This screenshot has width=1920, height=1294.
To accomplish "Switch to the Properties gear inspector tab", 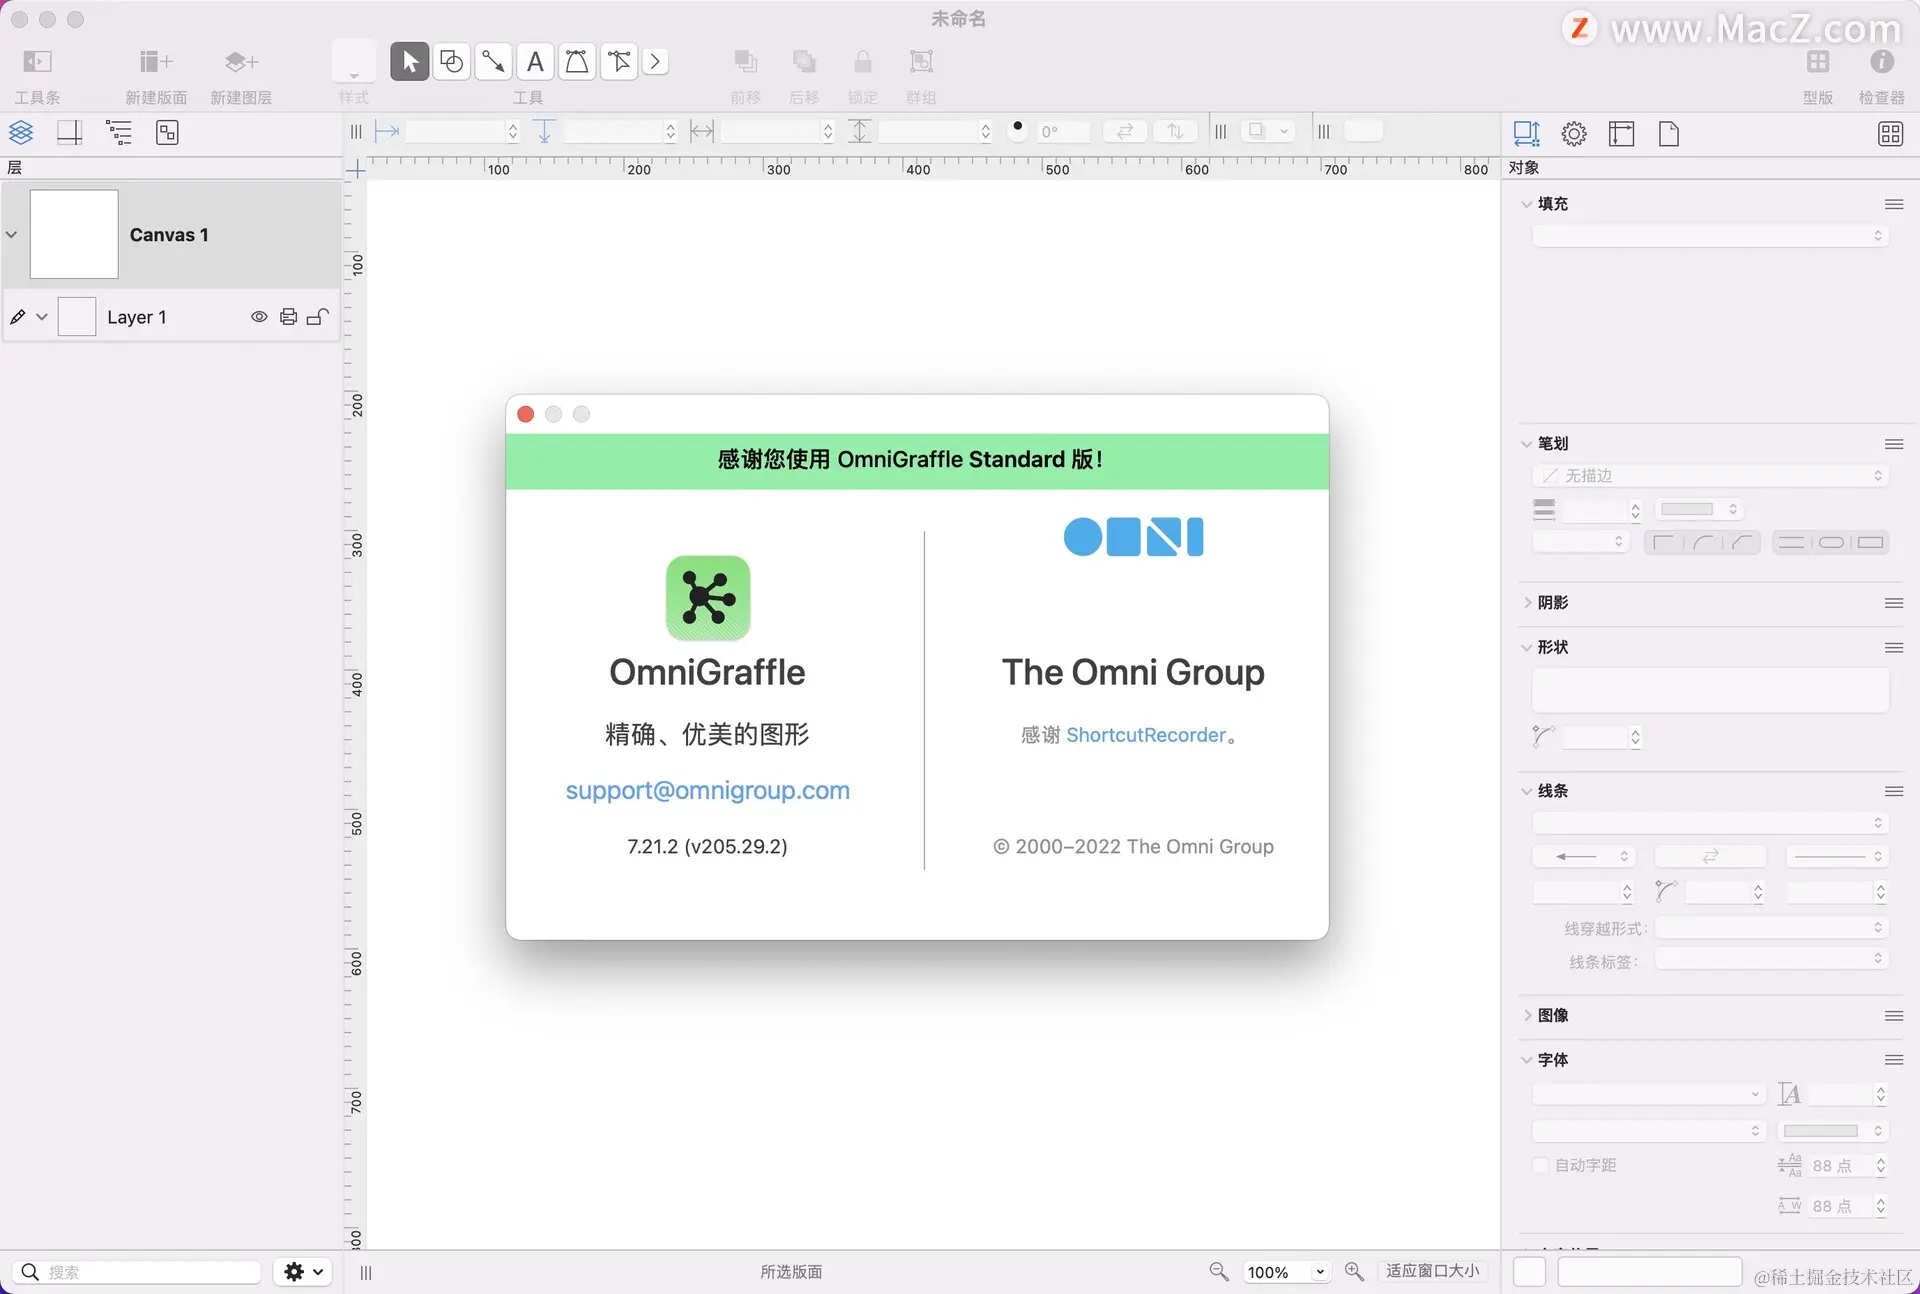I will 1574,134.
